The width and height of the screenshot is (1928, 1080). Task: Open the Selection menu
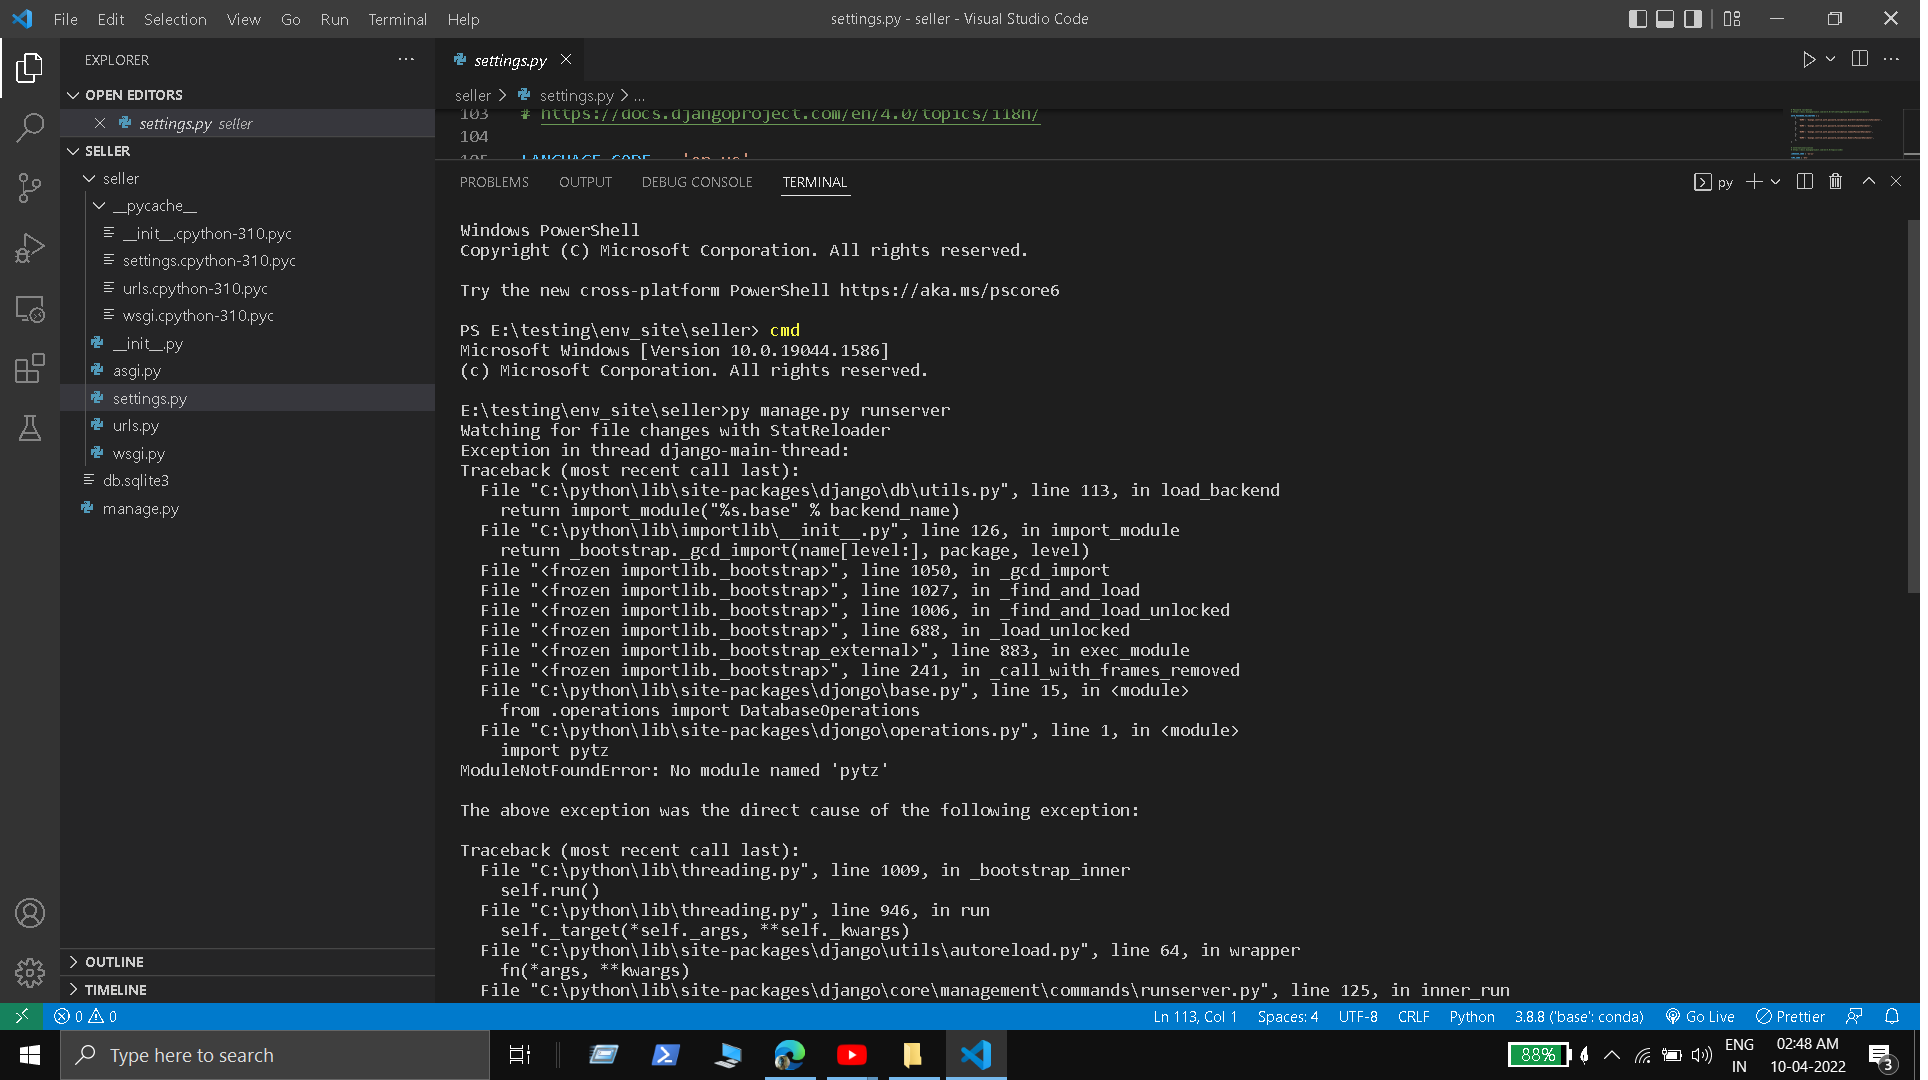[x=175, y=19]
